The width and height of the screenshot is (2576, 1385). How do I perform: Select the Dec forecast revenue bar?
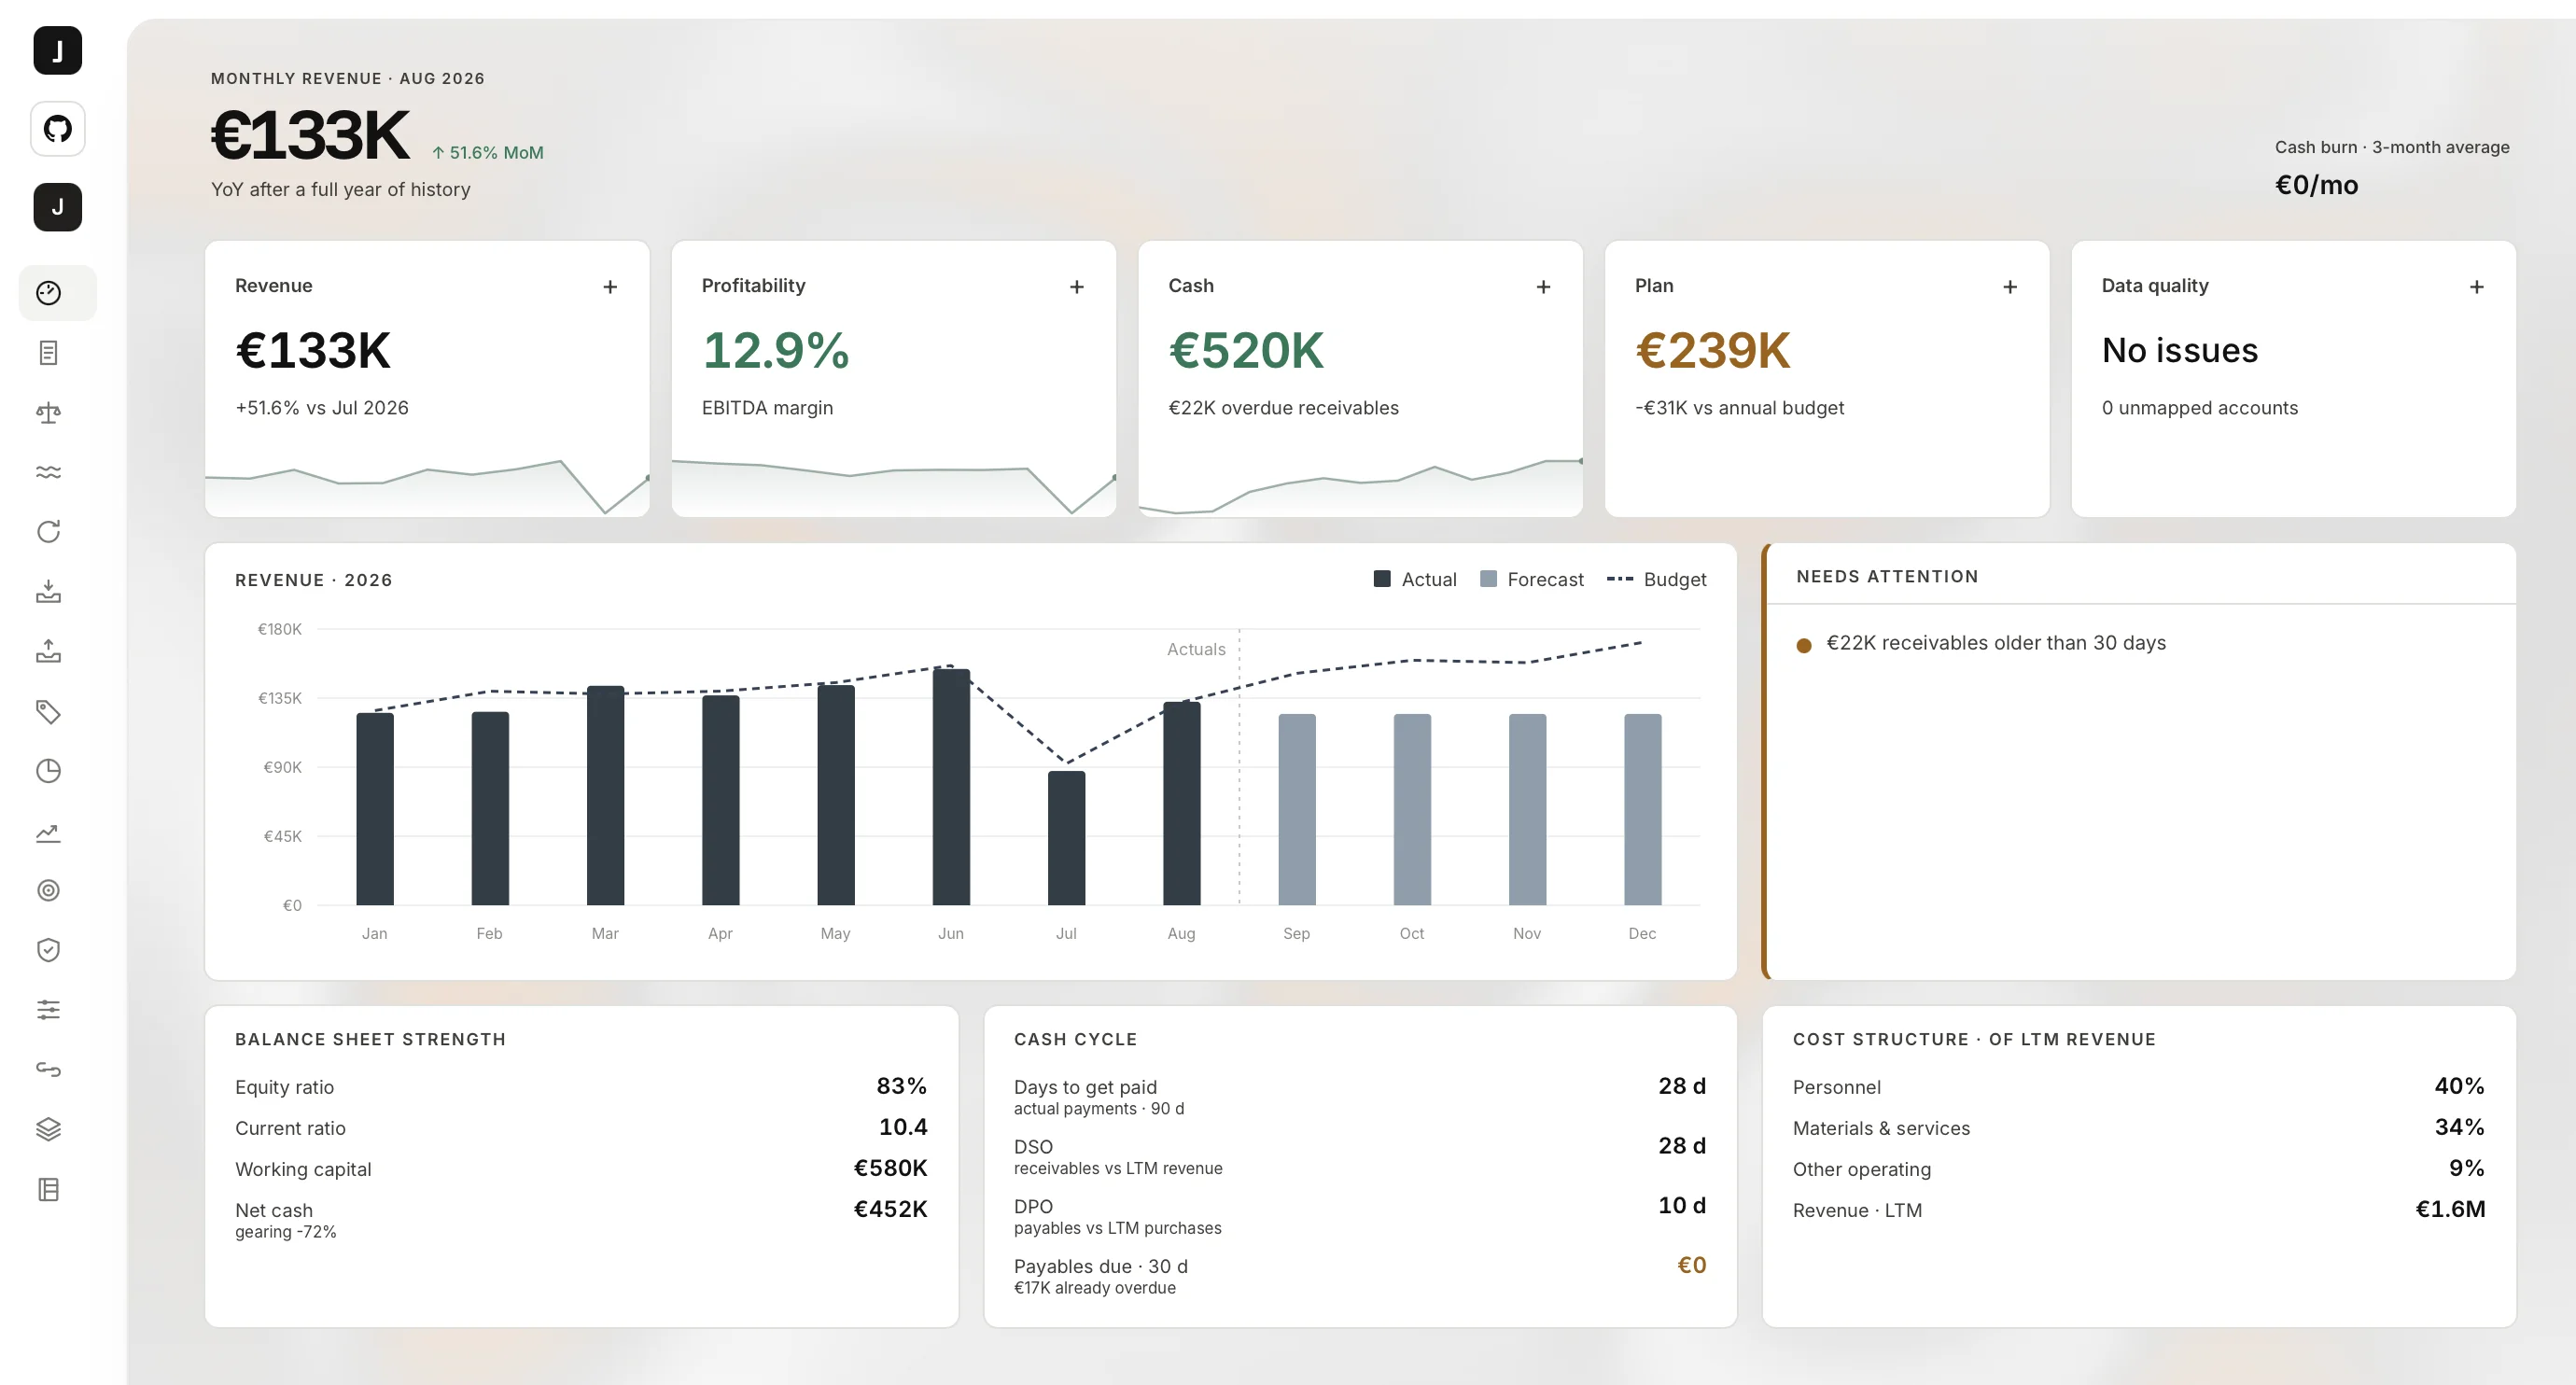[x=1643, y=809]
